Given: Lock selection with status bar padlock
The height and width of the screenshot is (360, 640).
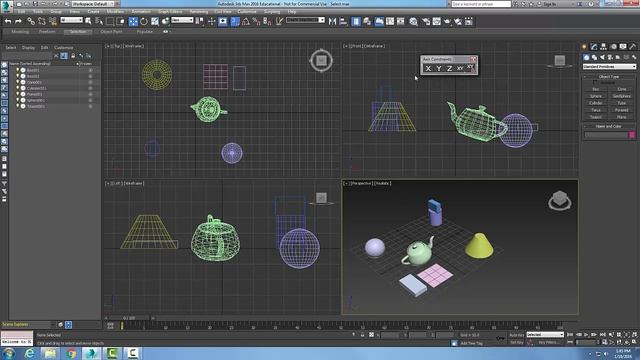Looking at the screenshot, I should pos(362,335).
